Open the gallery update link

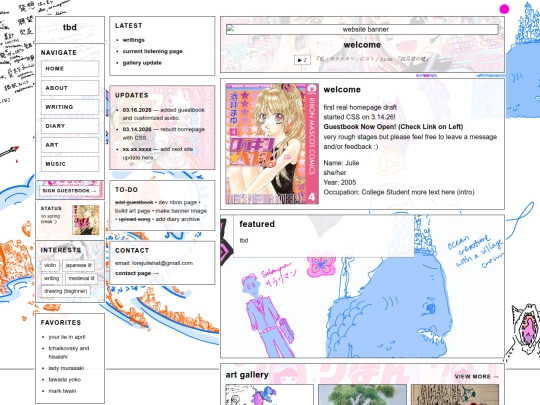[142, 63]
